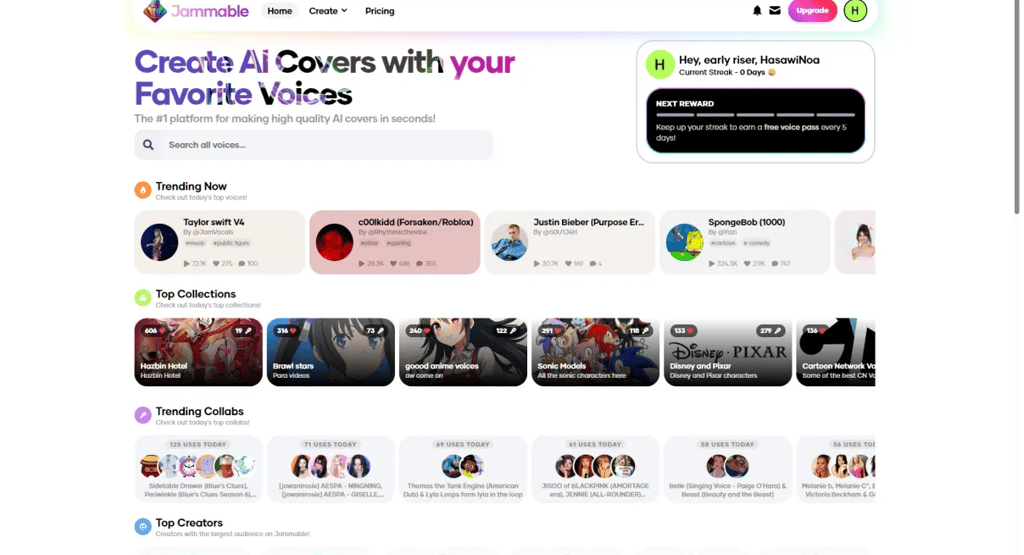Open the 125 uses today collab card
This screenshot has height=555, width=1024.
point(199,469)
